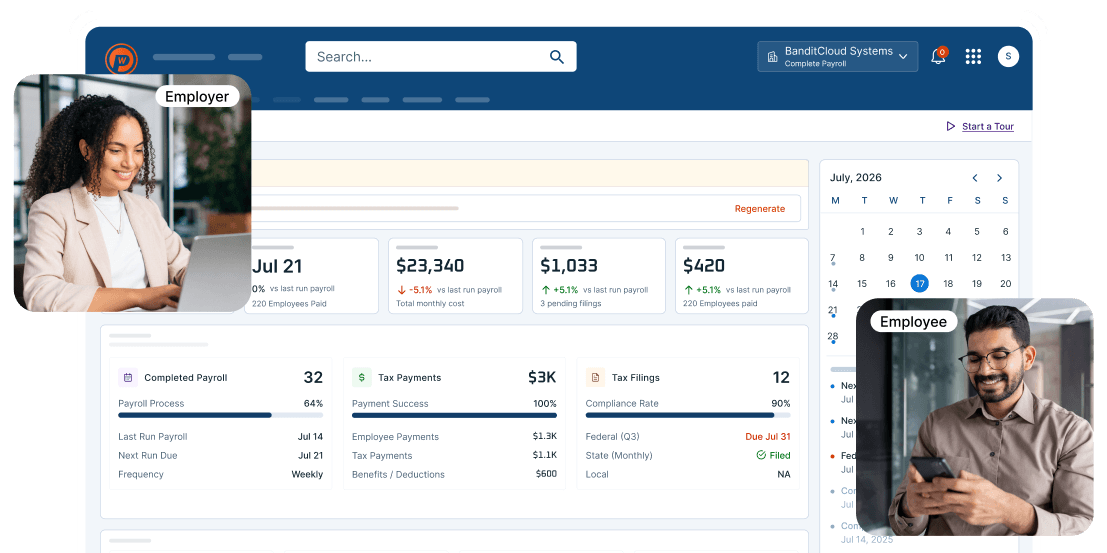The height and width of the screenshot is (553, 1107).
Task: Click the Payroll Process progress bar
Action: [220, 415]
